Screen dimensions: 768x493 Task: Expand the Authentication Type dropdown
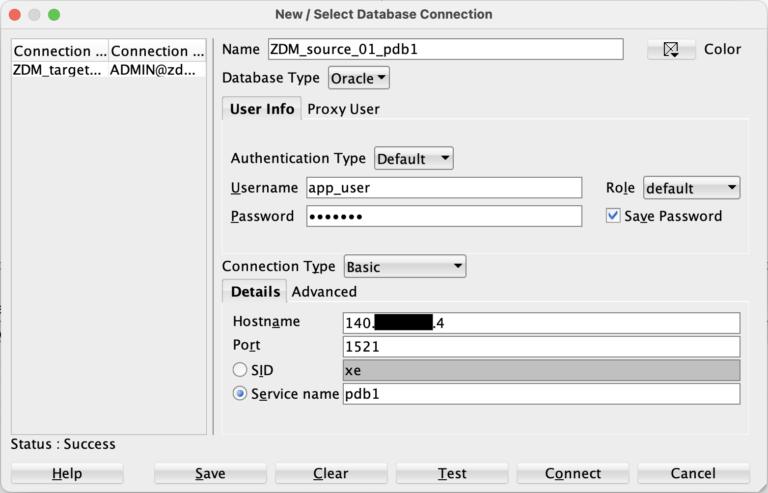(x=413, y=158)
